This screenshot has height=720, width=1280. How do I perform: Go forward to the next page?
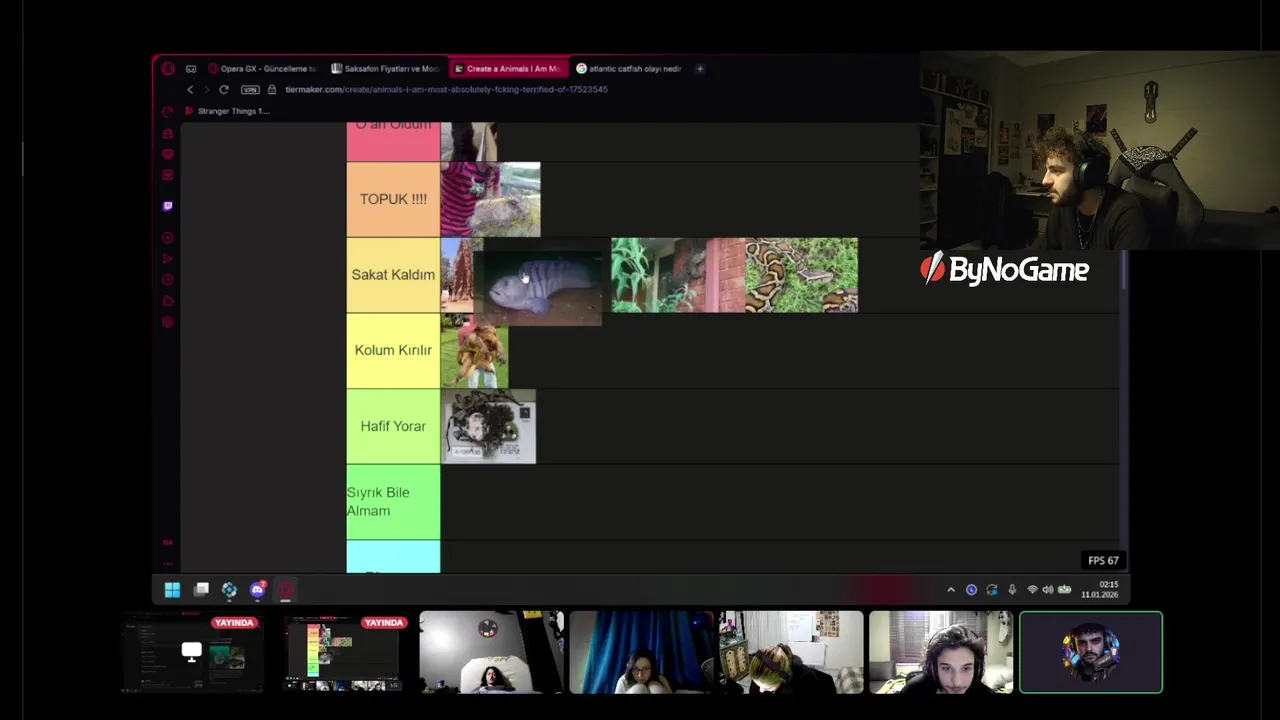[206, 89]
